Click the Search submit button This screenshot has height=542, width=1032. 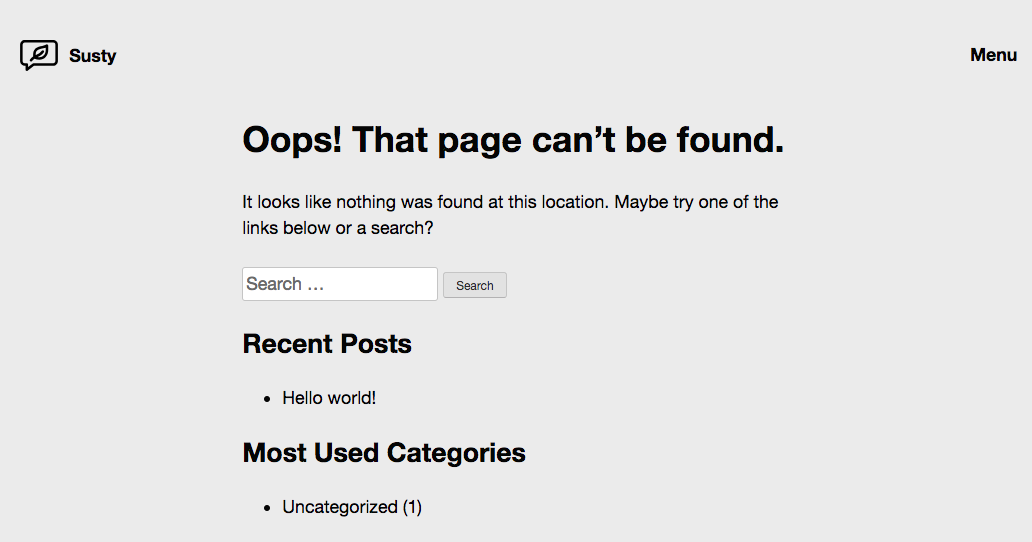tap(475, 285)
